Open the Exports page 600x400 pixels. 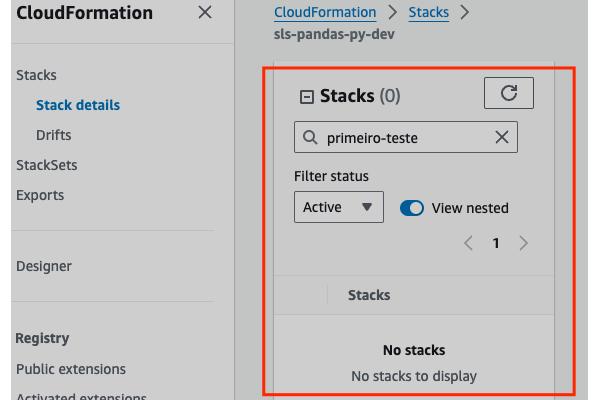click(x=40, y=195)
